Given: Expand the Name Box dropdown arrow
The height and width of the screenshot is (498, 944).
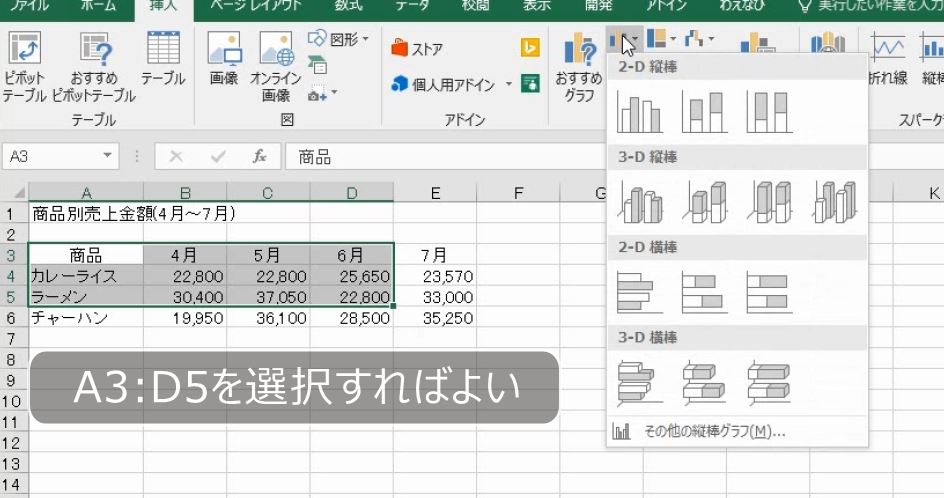Looking at the screenshot, I should click(x=107, y=156).
